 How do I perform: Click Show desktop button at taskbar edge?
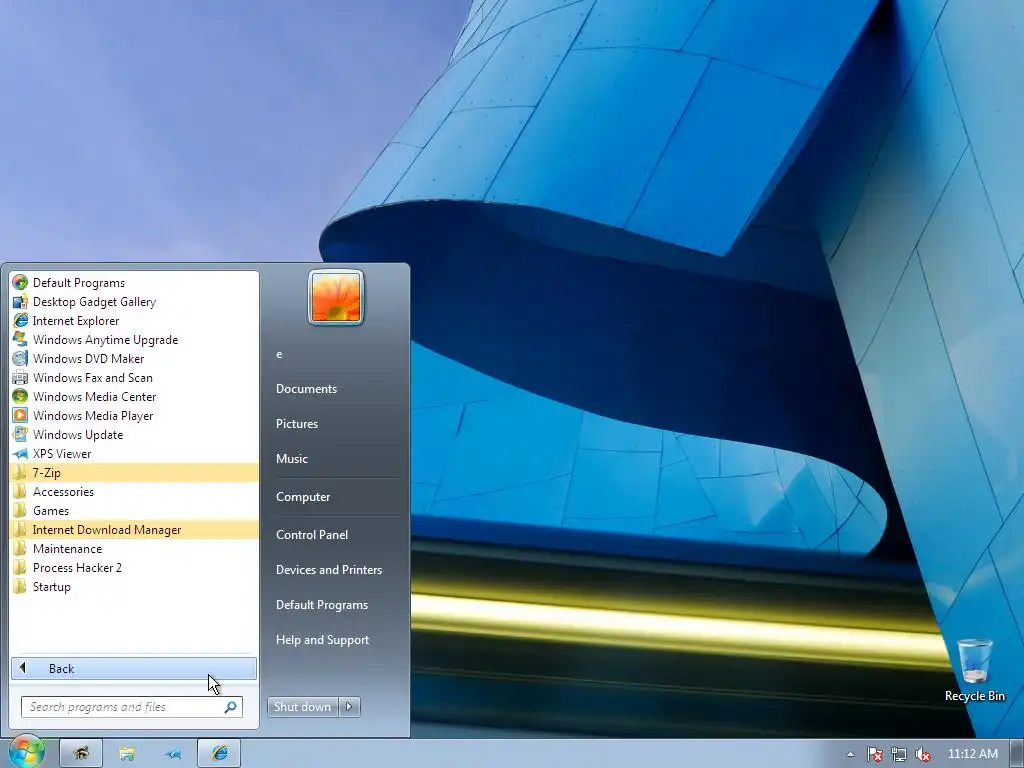1017,754
